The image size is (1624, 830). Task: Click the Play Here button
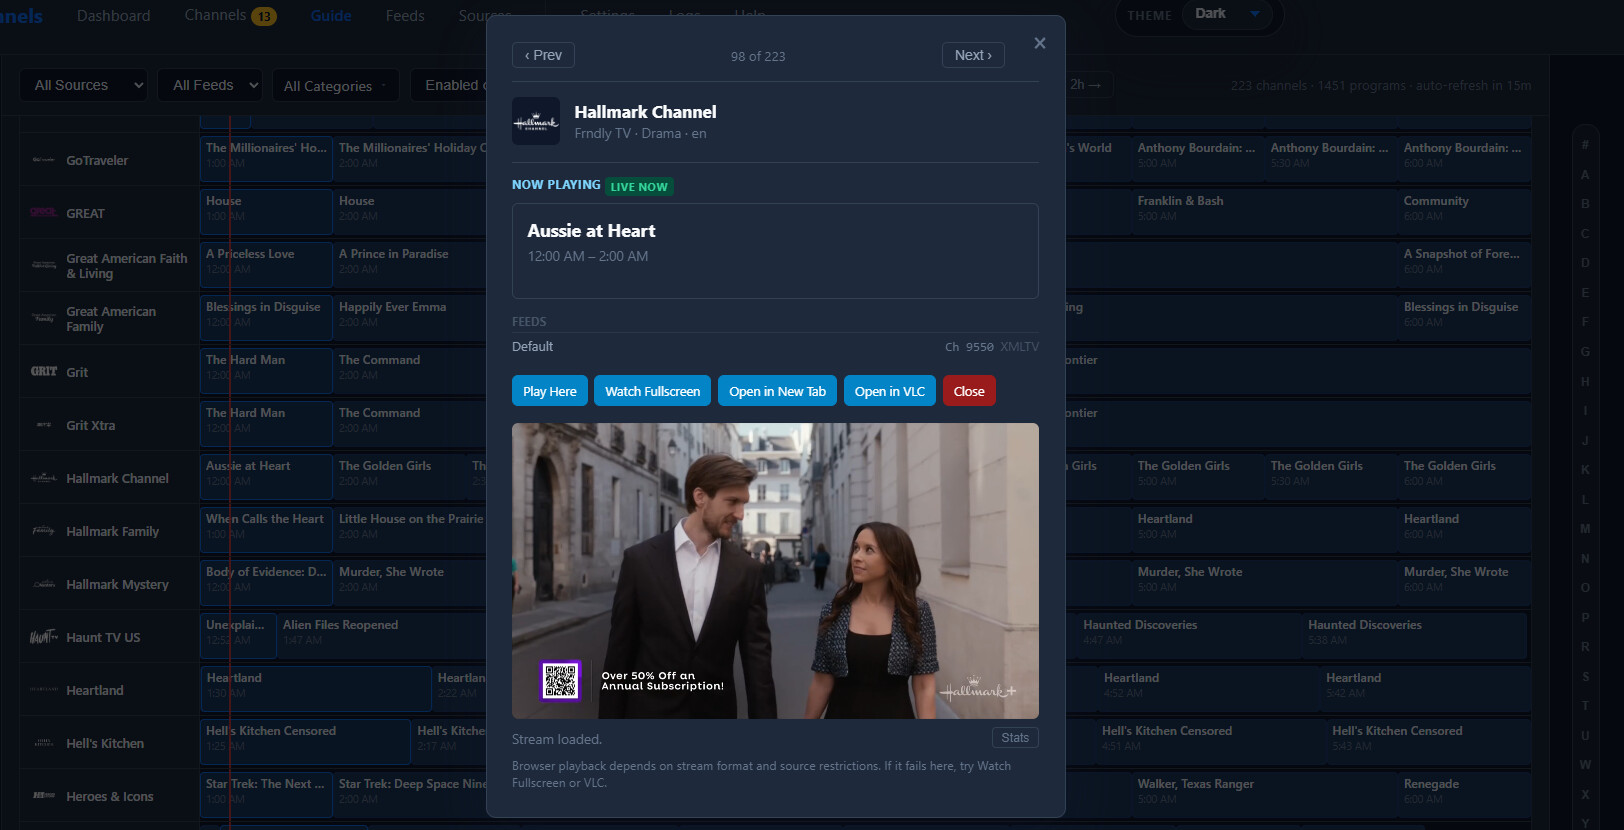pyautogui.click(x=550, y=391)
